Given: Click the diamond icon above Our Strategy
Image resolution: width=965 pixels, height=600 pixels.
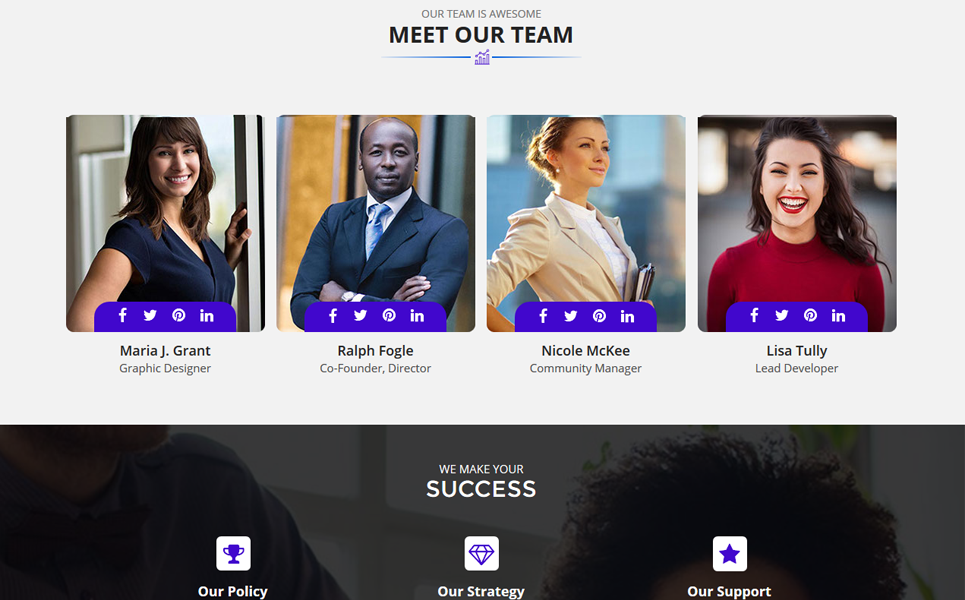Looking at the screenshot, I should click(x=481, y=553).
